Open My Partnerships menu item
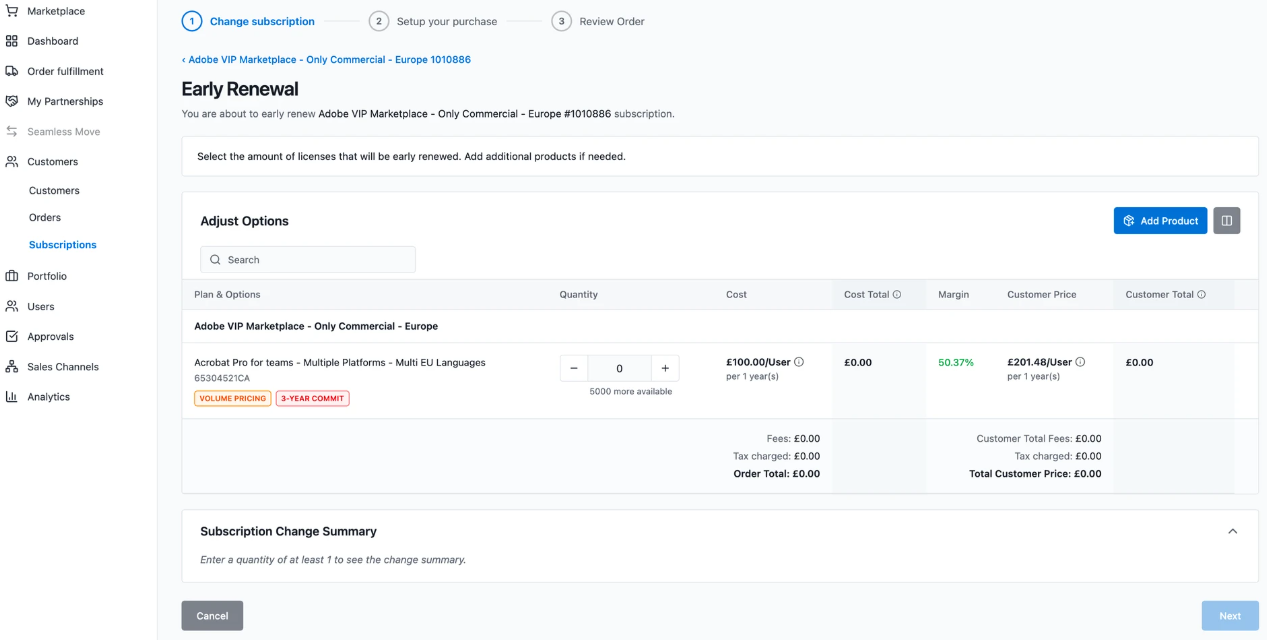This screenshot has height=640, width=1267. pyautogui.click(x=65, y=101)
